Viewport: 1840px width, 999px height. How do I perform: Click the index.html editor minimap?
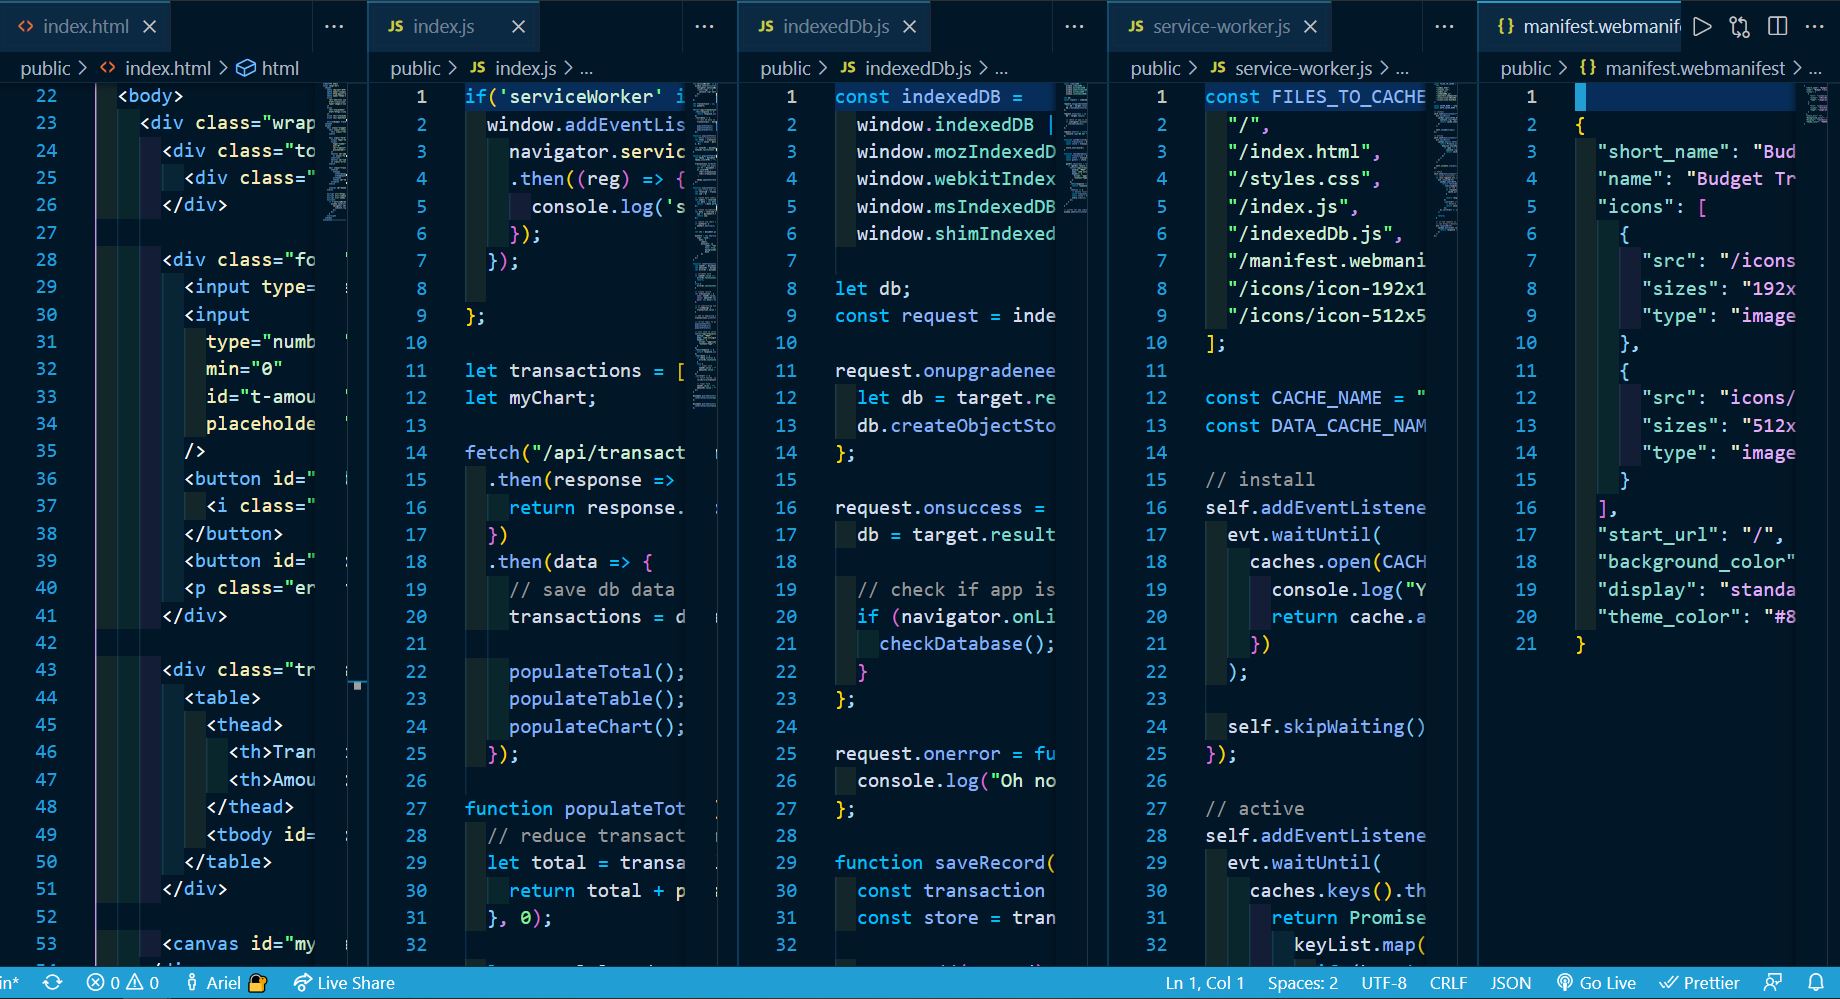coord(335,153)
